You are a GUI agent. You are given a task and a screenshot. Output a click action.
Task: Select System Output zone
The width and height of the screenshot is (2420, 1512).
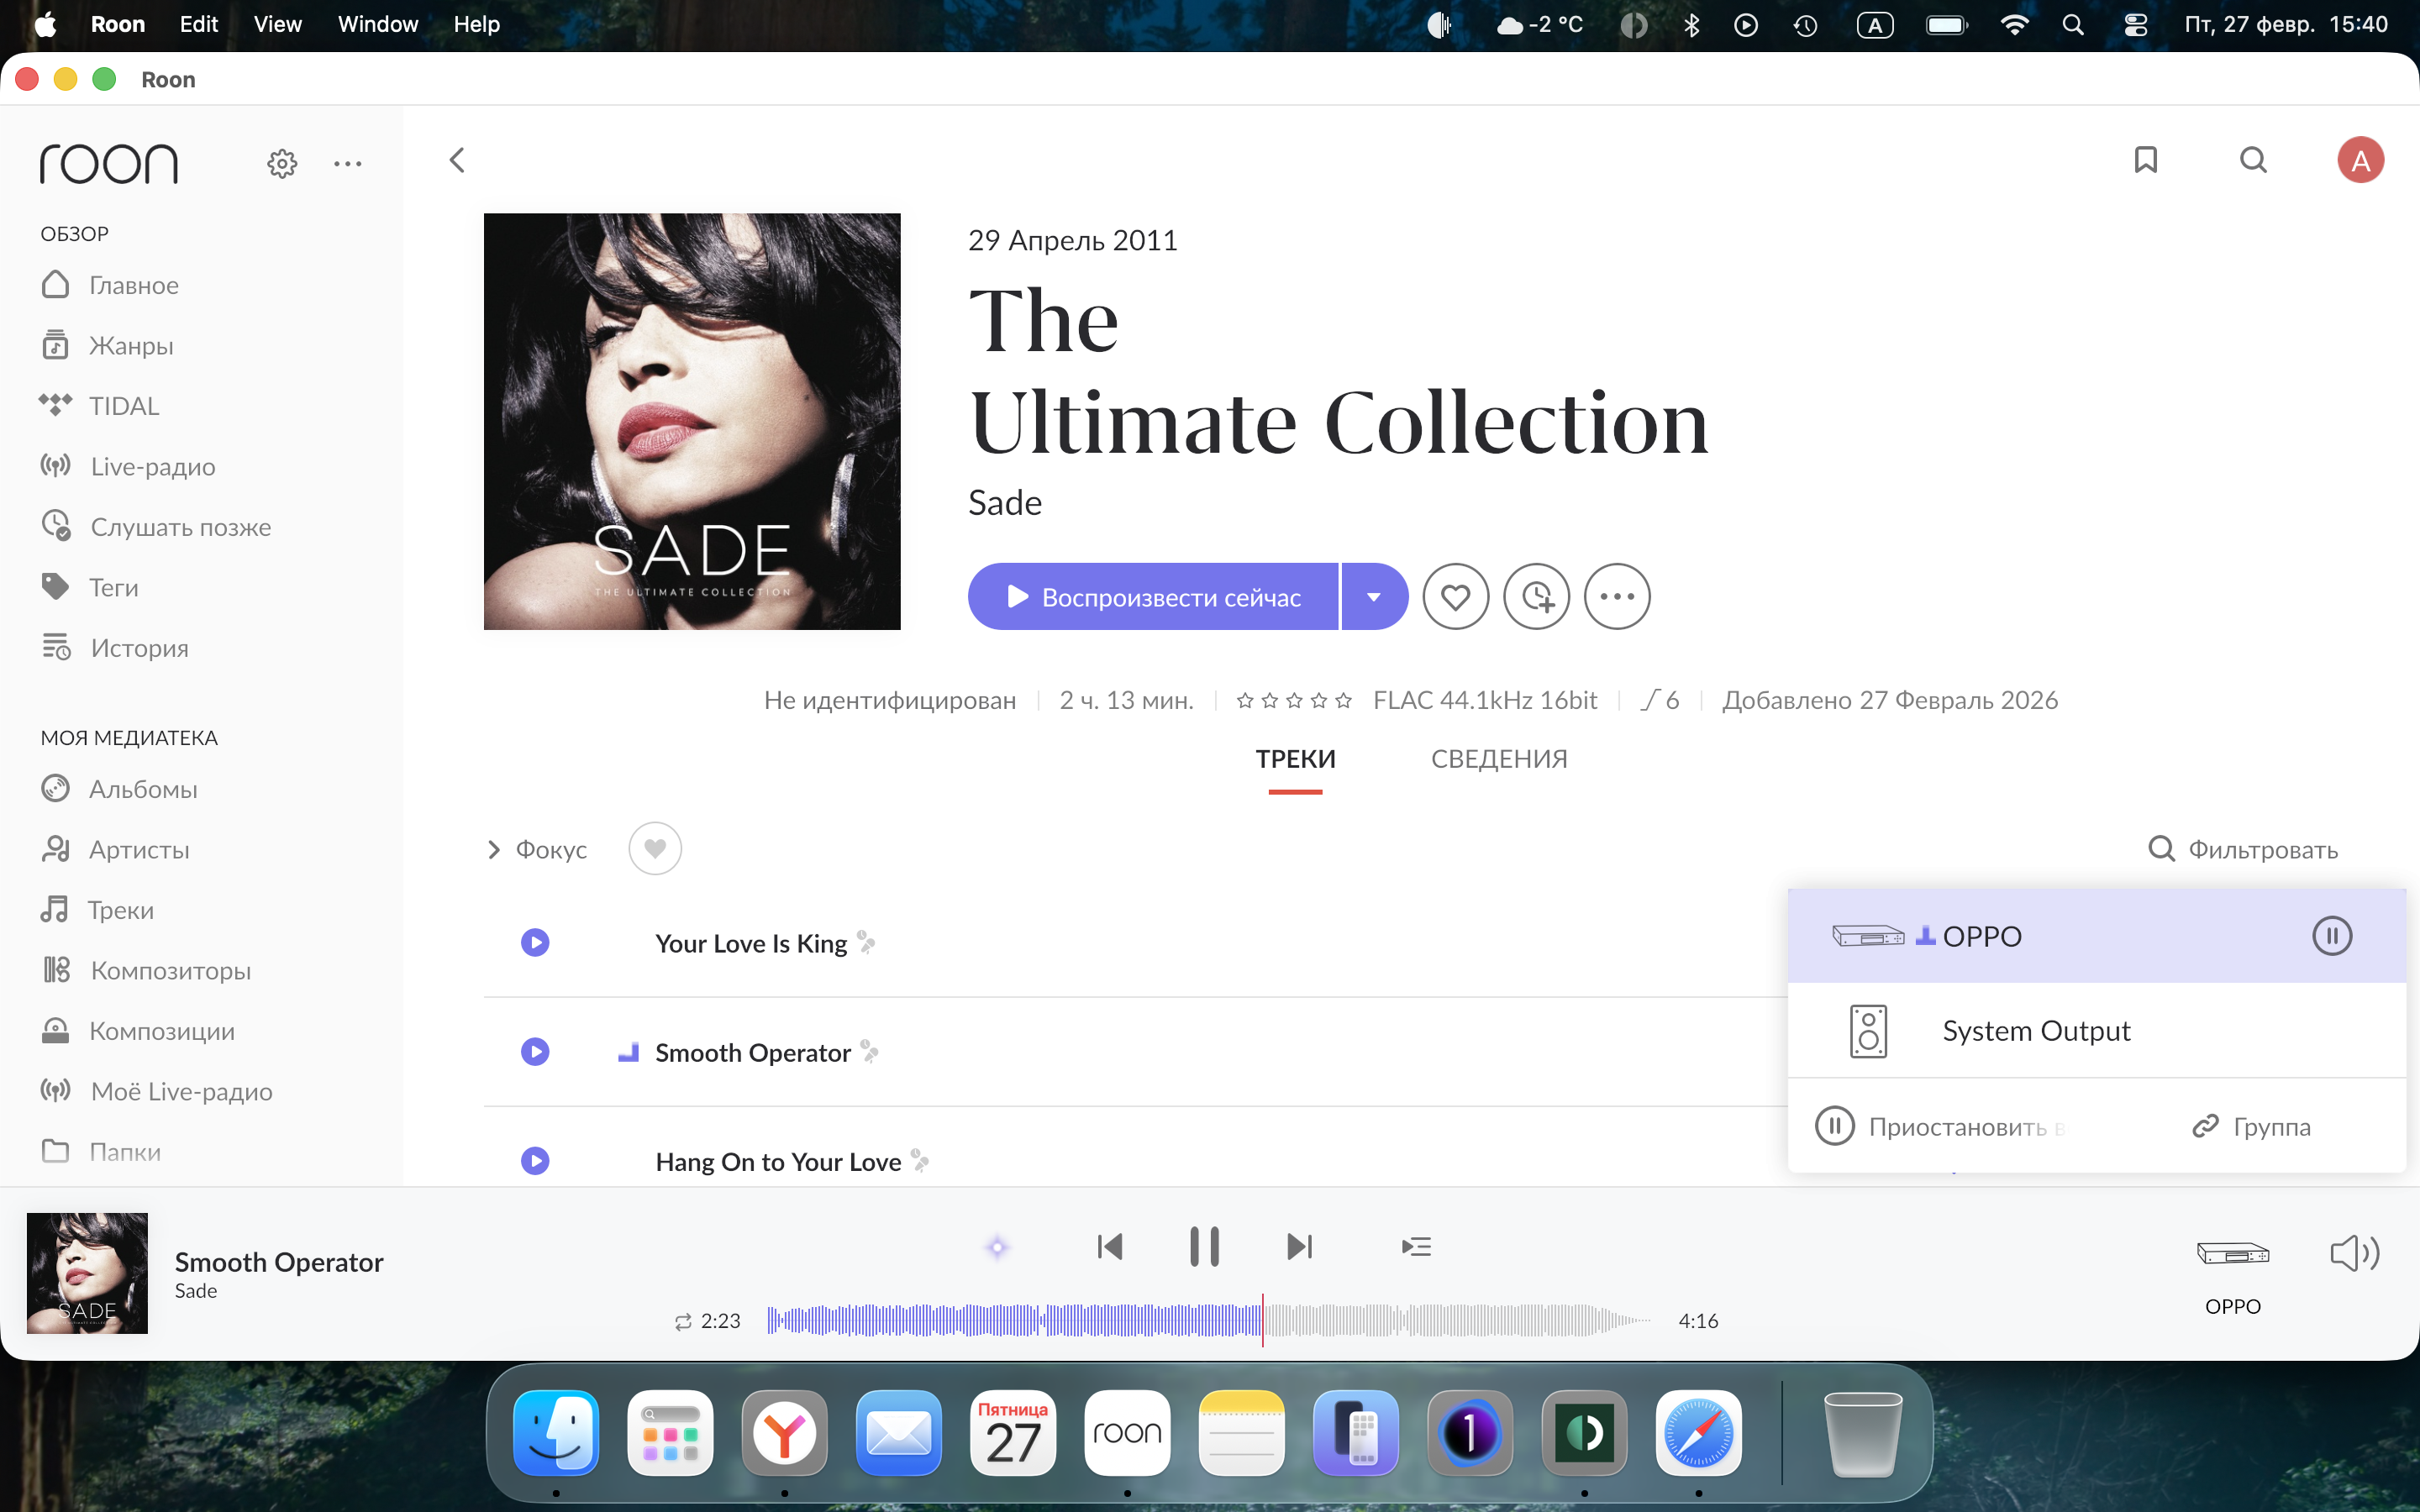coord(2035,1031)
